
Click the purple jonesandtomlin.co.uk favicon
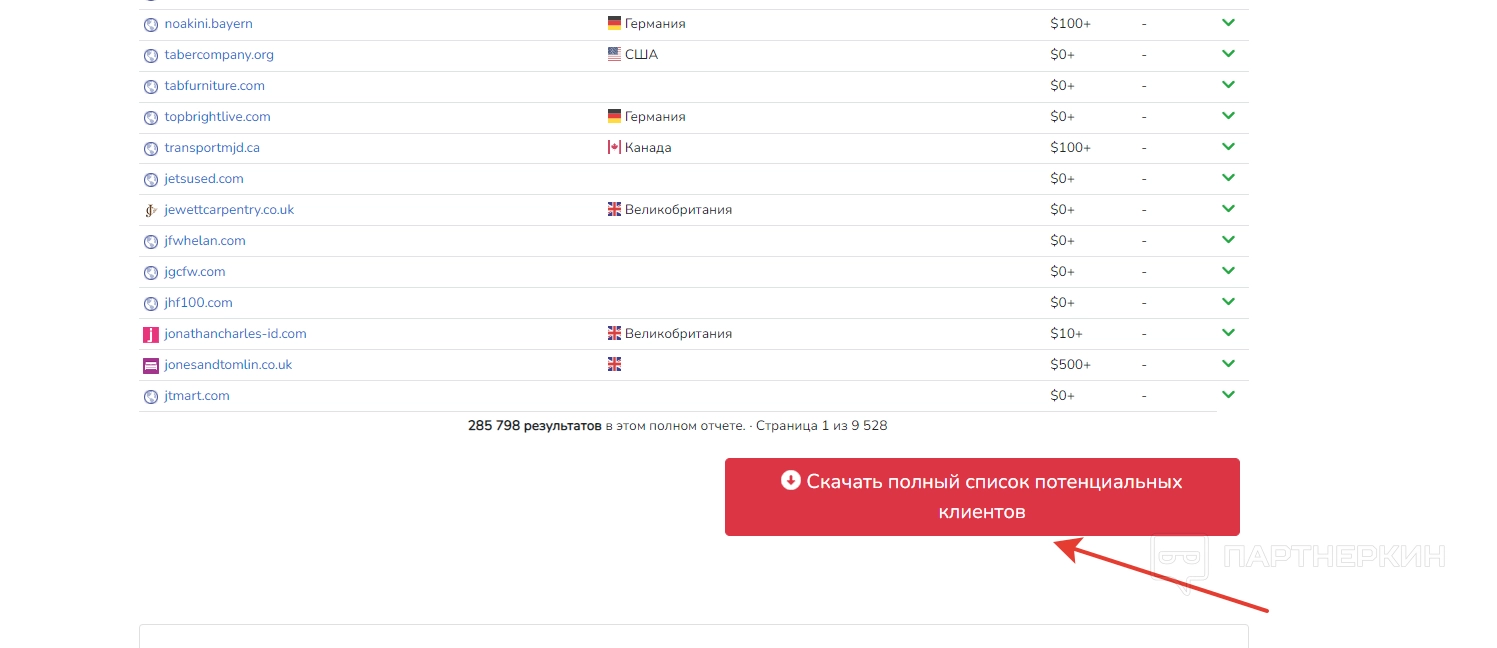(151, 365)
